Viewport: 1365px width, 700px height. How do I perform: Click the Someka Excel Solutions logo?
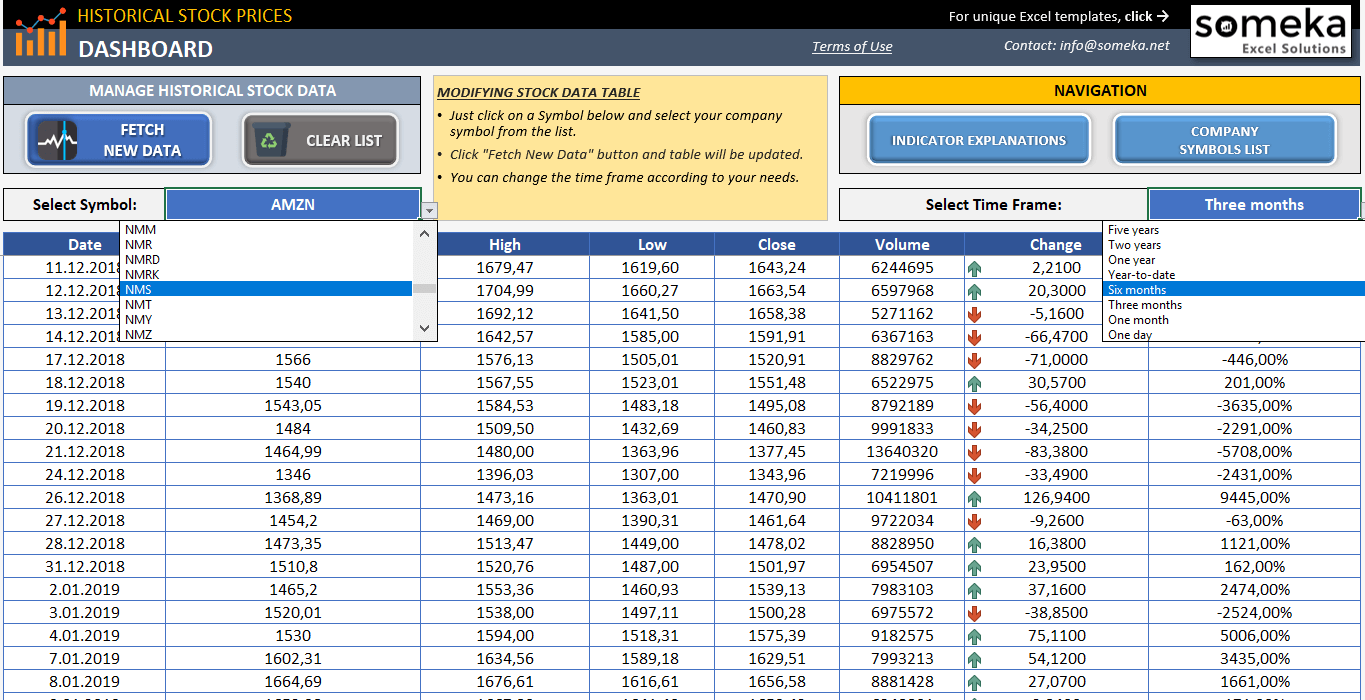1271,31
